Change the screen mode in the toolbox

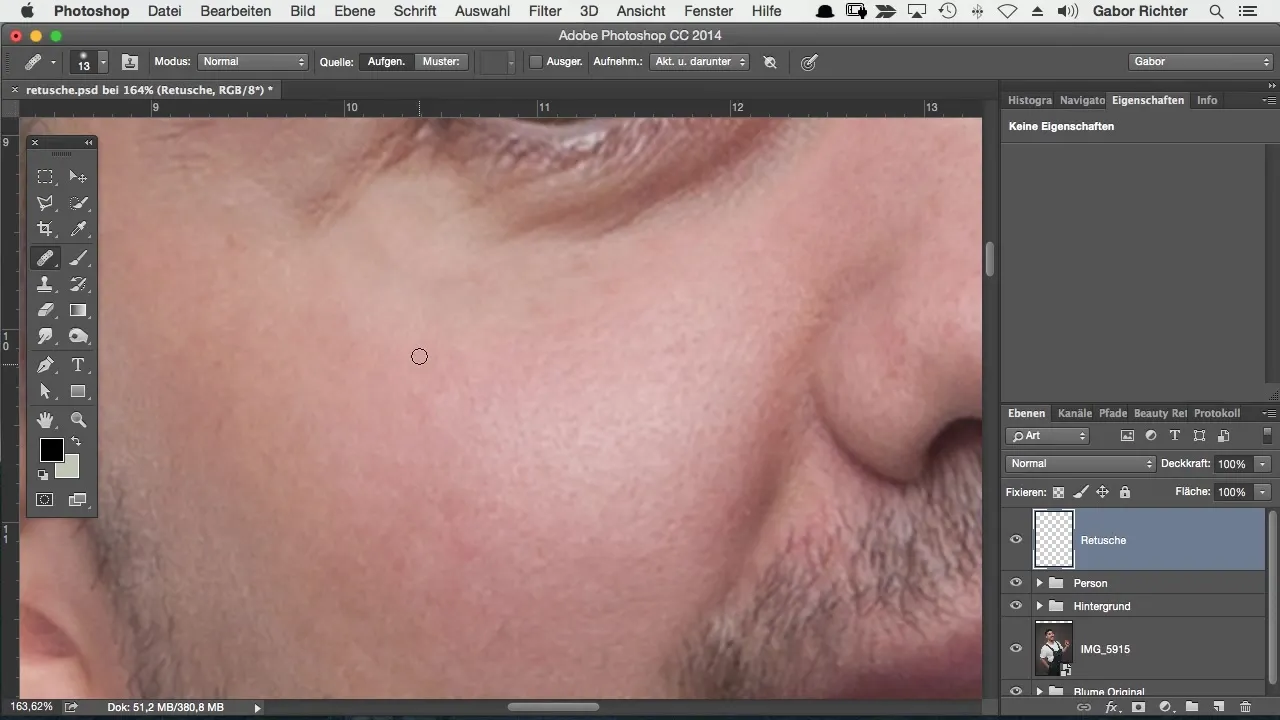click(x=78, y=499)
